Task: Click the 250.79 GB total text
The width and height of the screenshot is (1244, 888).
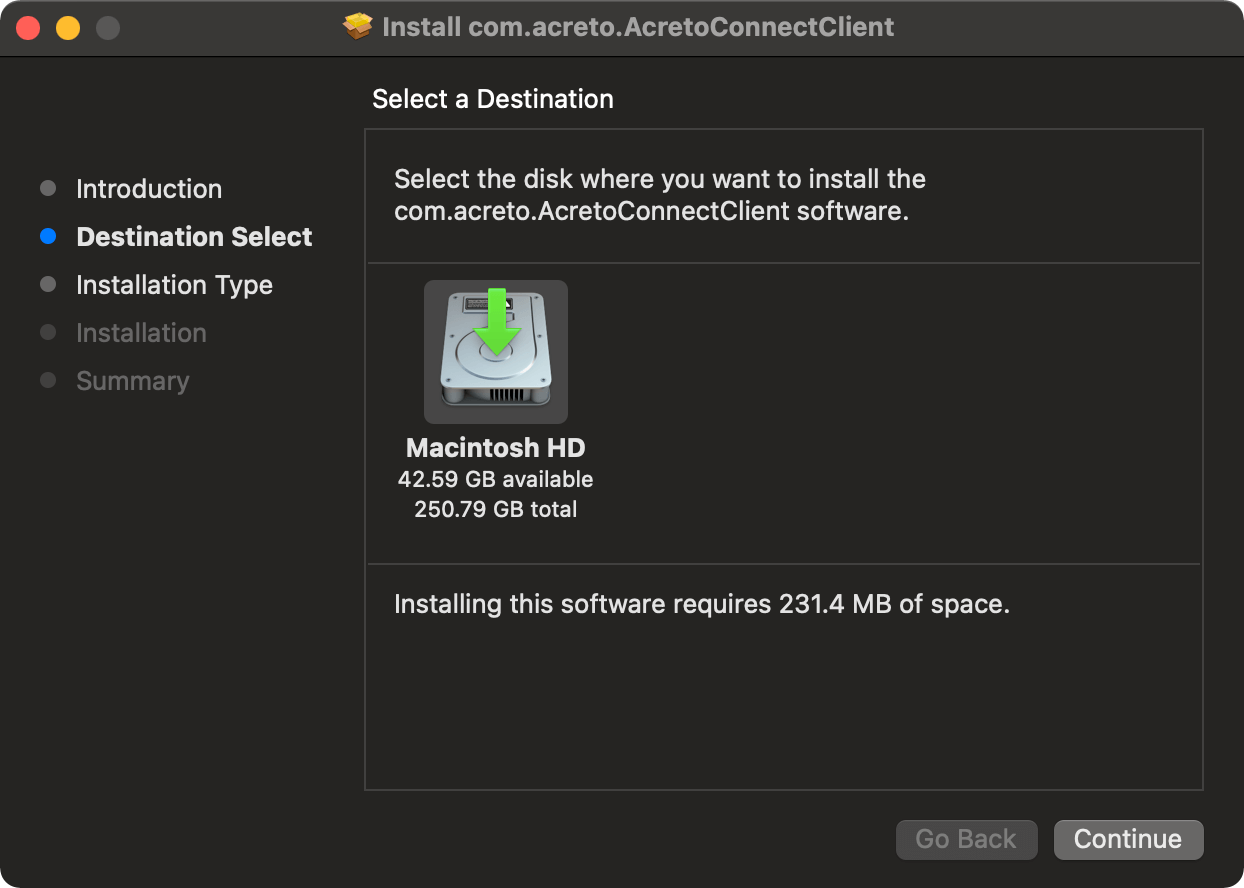Action: pyautogui.click(x=496, y=509)
